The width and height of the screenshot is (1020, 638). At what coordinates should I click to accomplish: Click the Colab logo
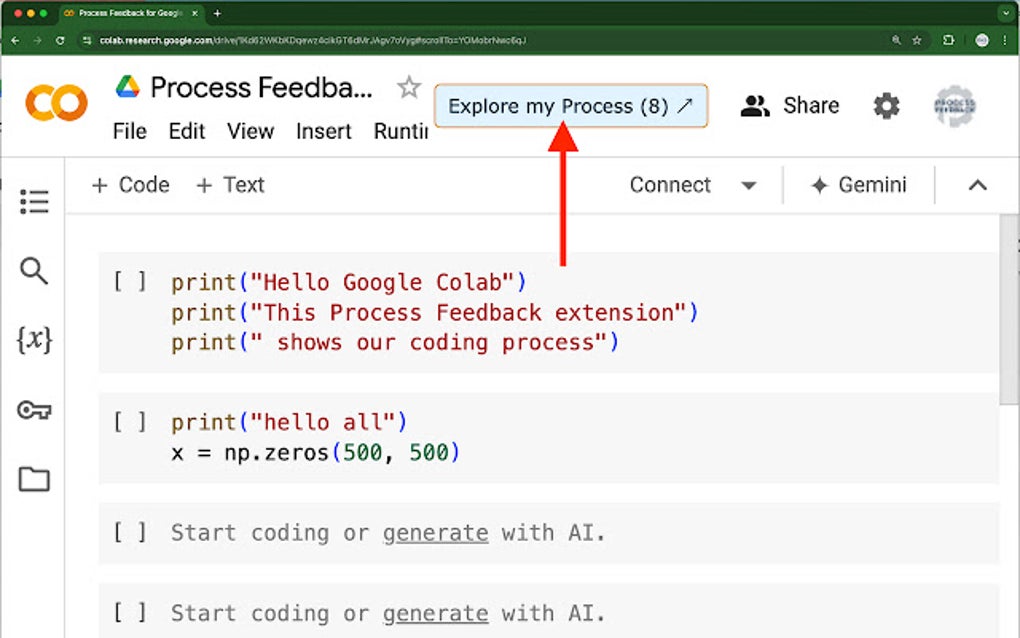coord(55,103)
